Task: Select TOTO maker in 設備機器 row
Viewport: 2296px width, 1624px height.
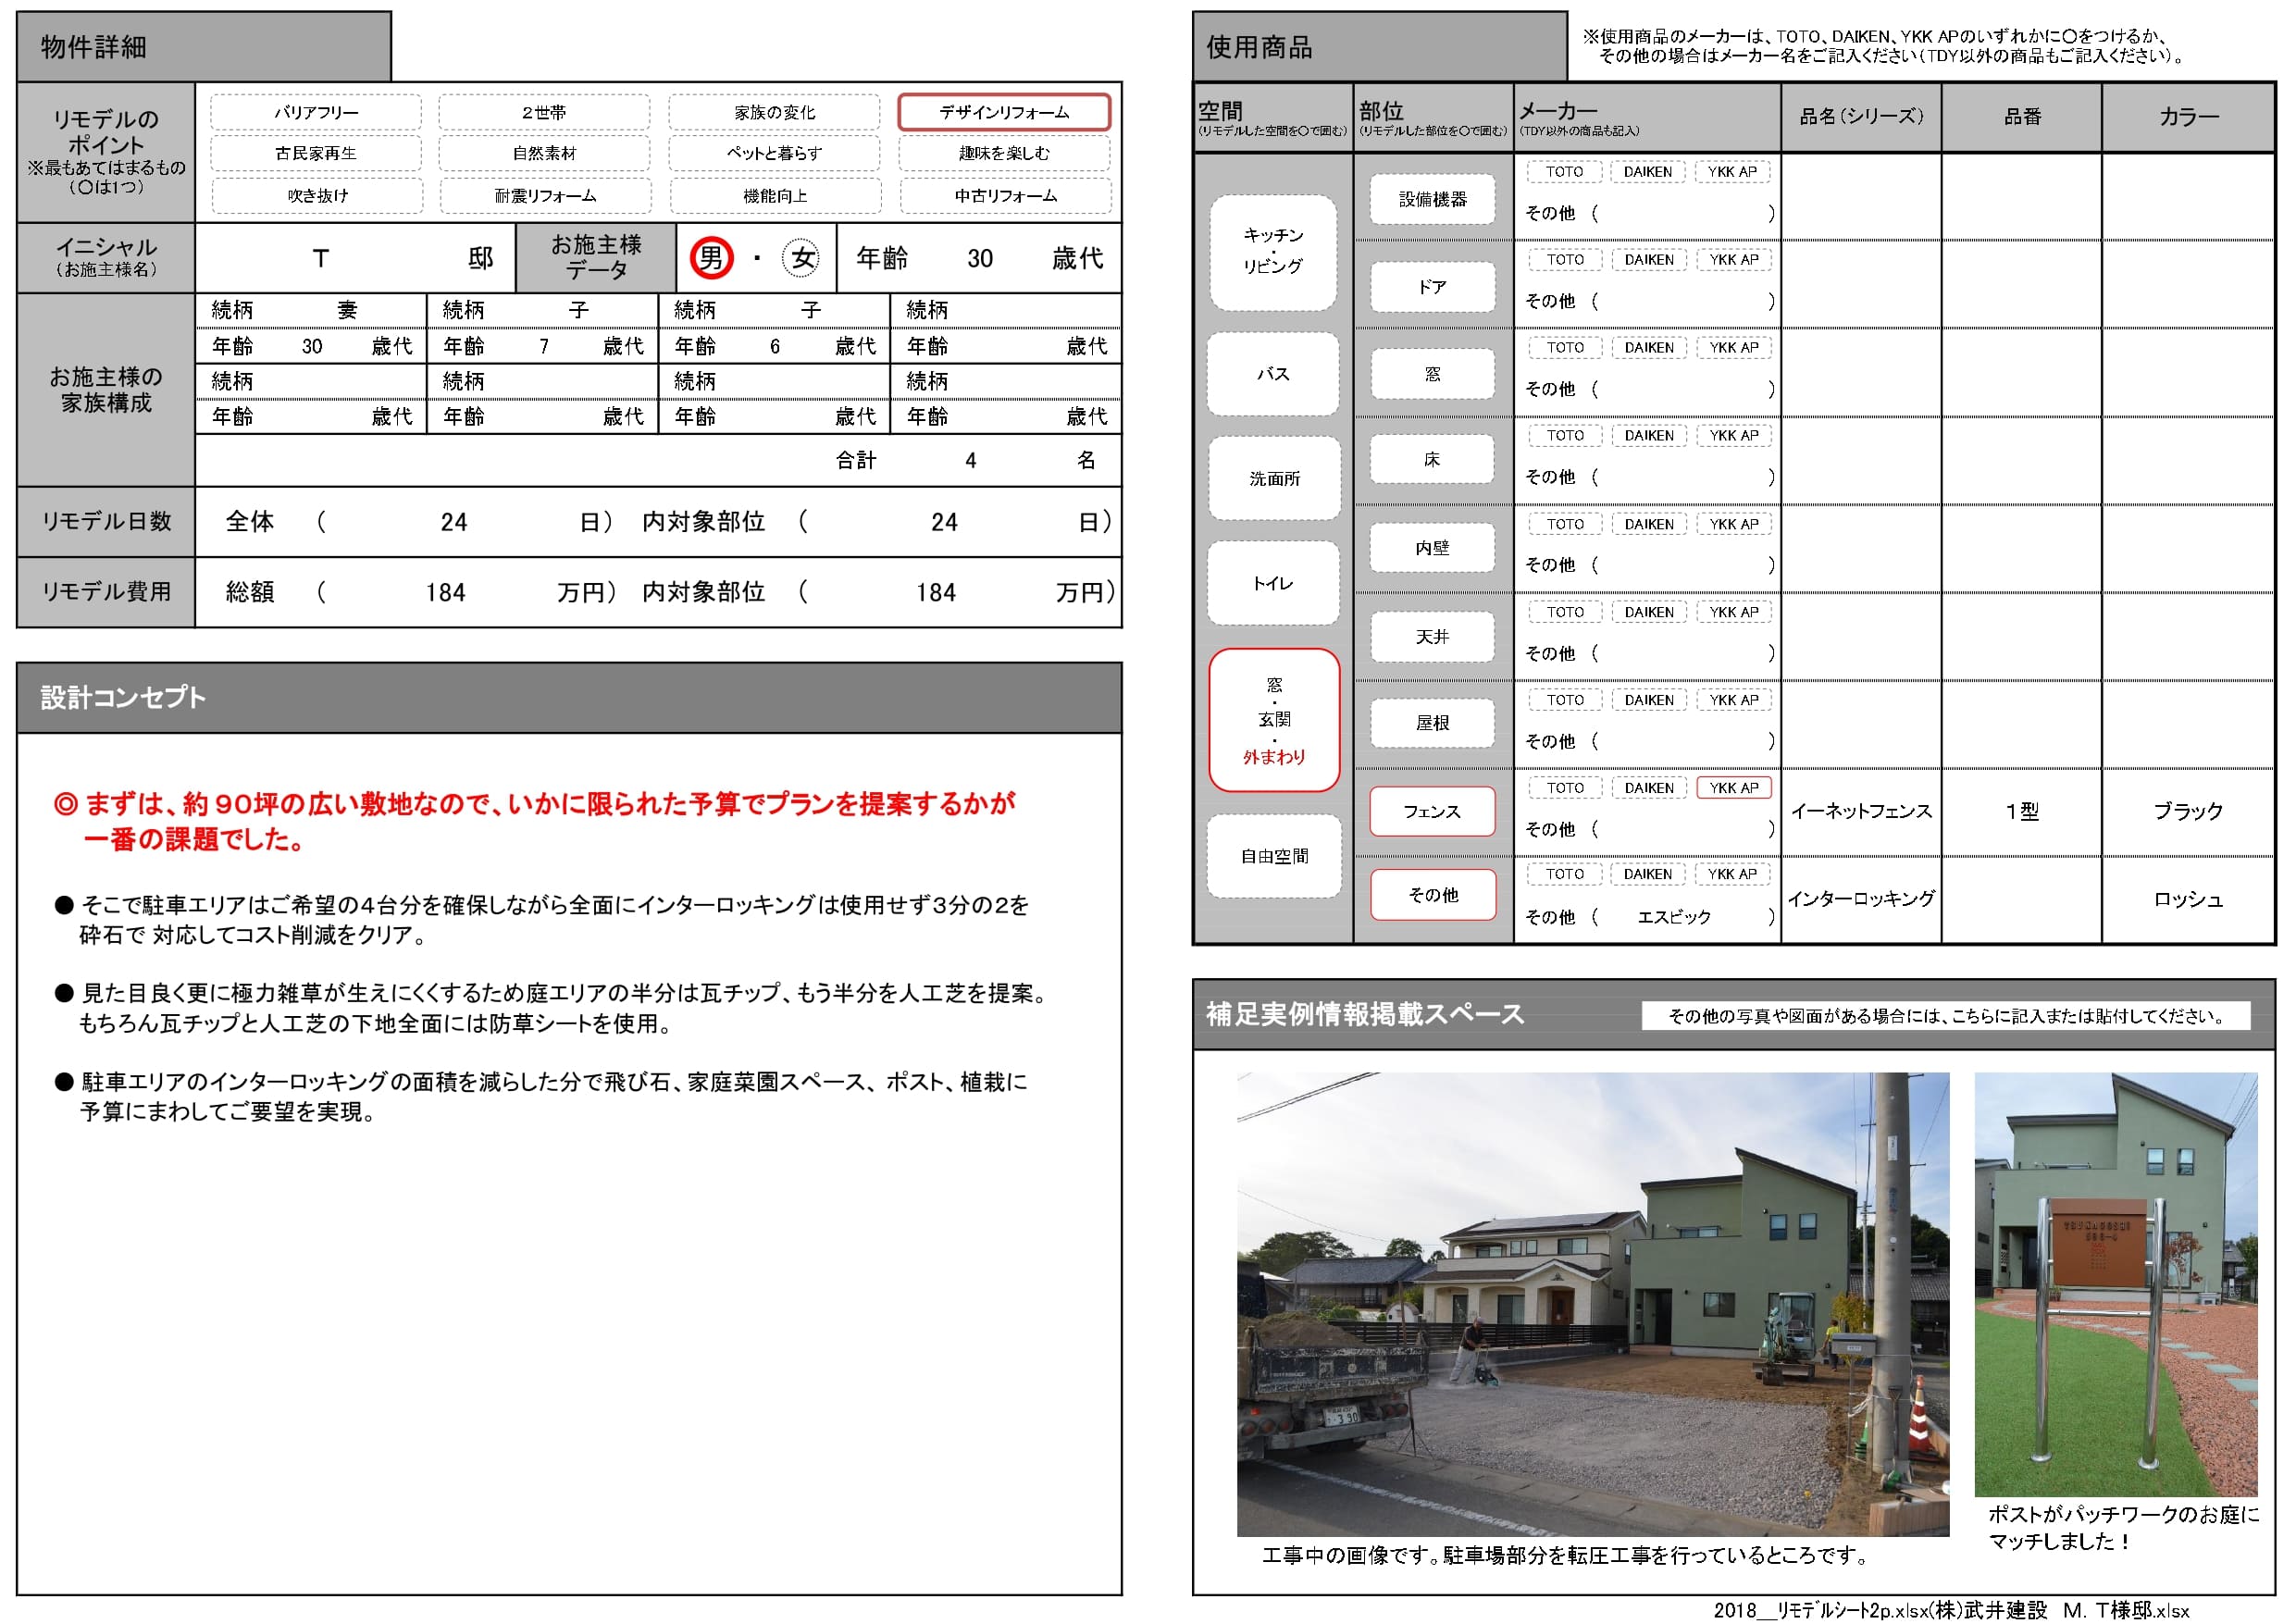Action: (1564, 172)
